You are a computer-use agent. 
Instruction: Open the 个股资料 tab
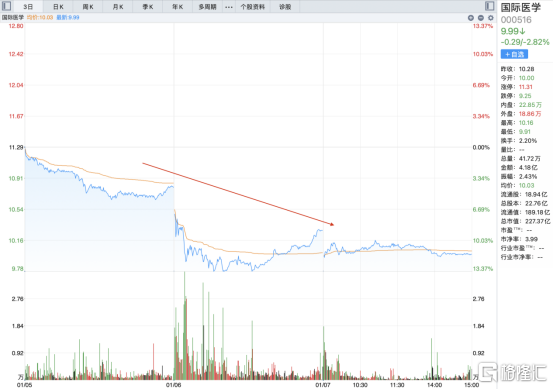(253, 7)
